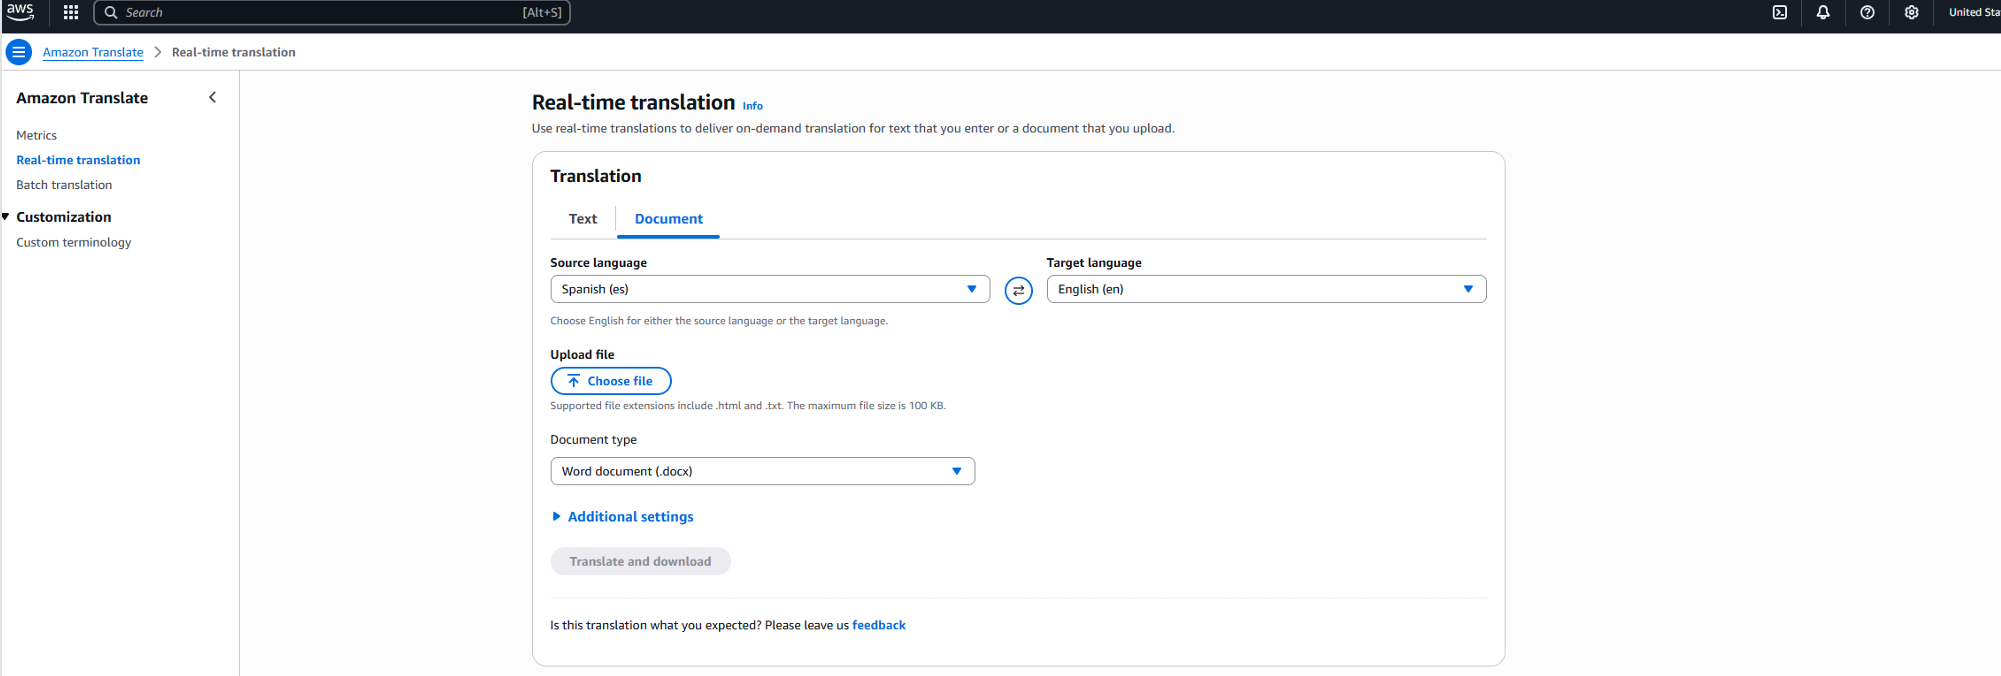
Task: Open Document type Word document dropdown
Action: point(762,471)
